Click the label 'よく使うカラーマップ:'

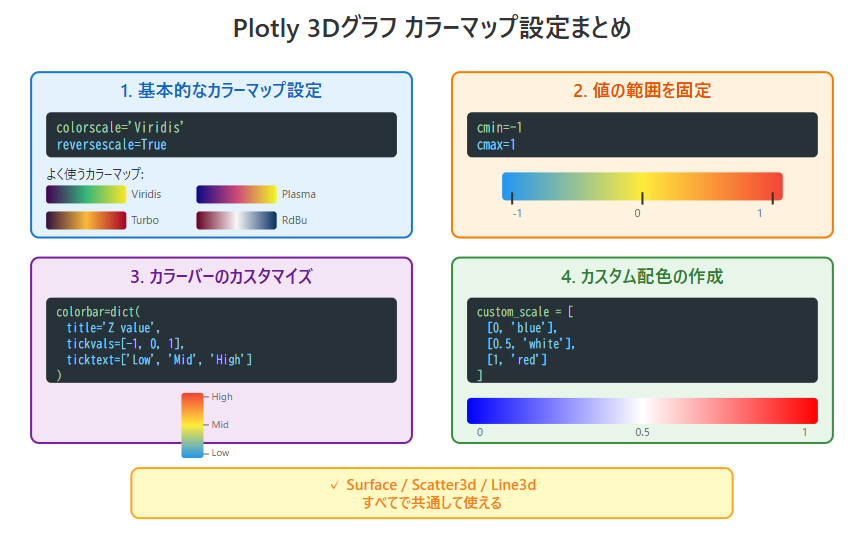pos(95,174)
